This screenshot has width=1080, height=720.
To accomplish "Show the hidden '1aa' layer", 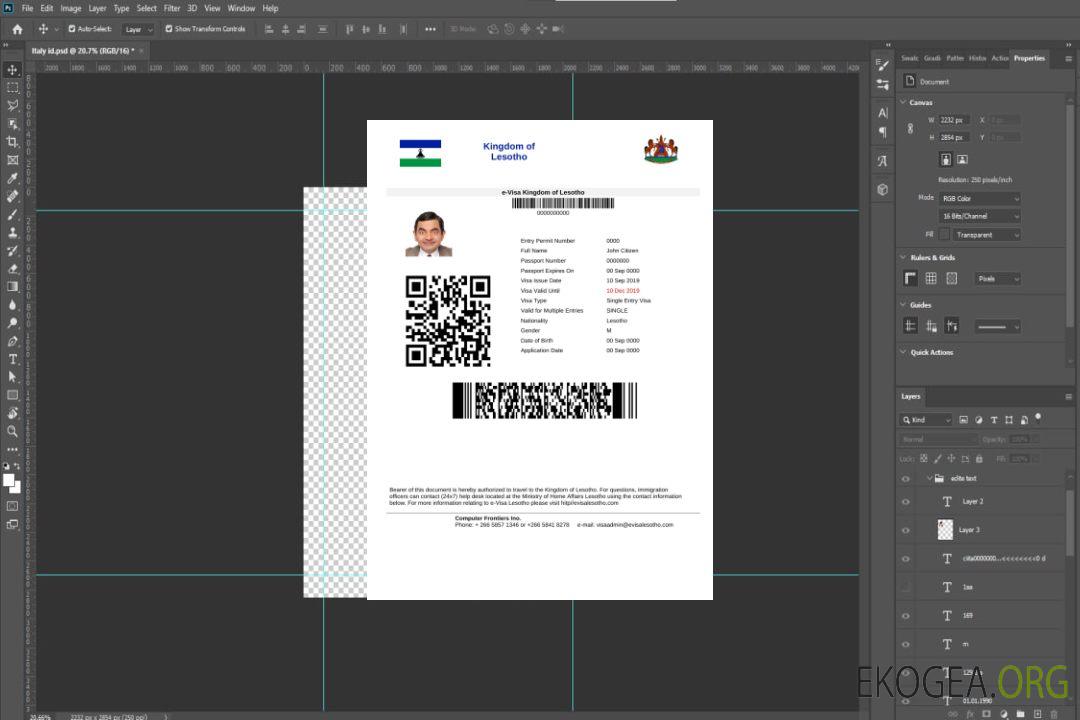I will click(906, 587).
